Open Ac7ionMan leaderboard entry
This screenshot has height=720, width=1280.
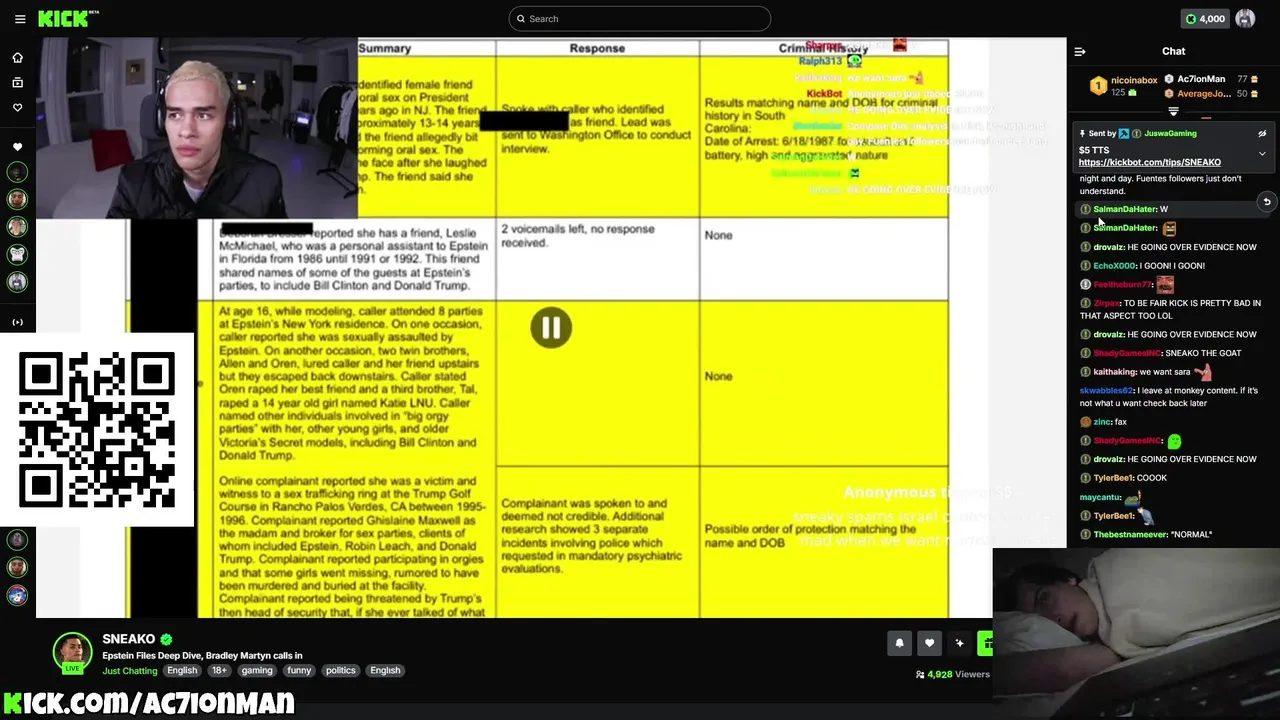[1212, 79]
